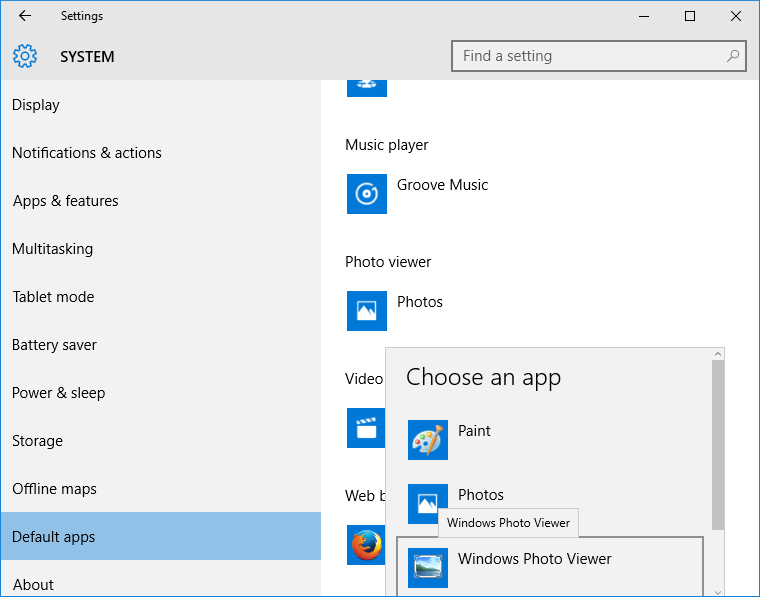This screenshot has height=597, width=760.
Task: Switch to Tablet mode settings
Action: [53, 297]
